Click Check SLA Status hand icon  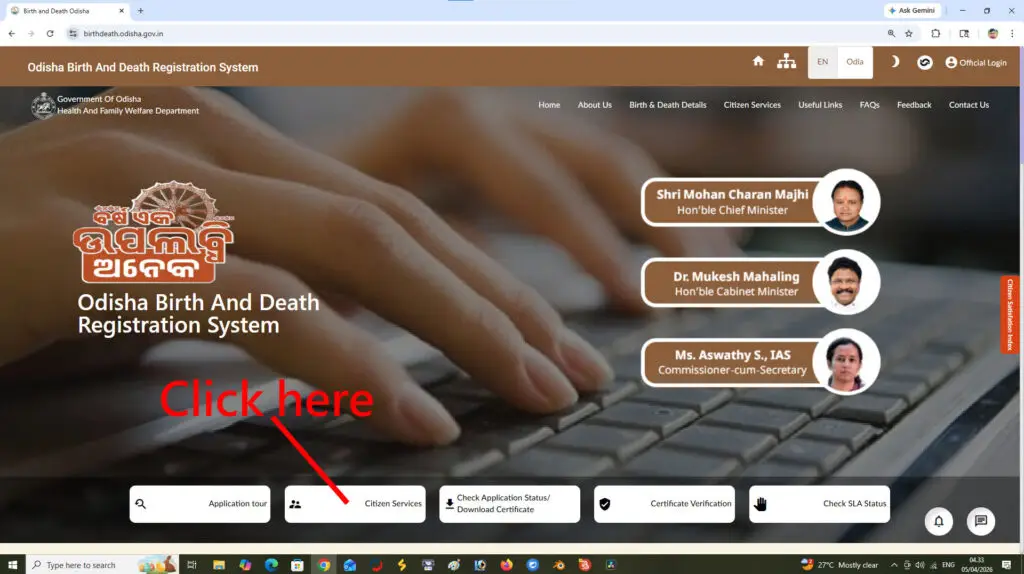pyautogui.click(x=819, y=504)
